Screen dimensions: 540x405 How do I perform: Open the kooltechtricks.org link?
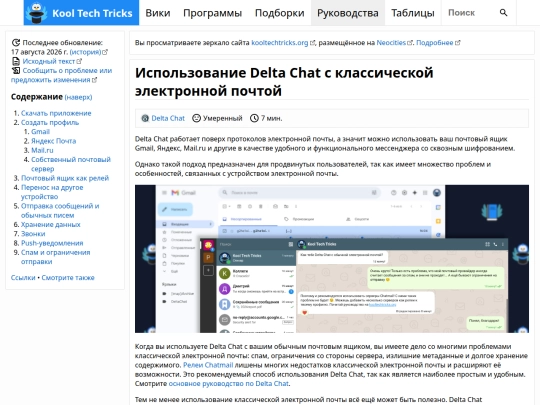coord(280,43)
